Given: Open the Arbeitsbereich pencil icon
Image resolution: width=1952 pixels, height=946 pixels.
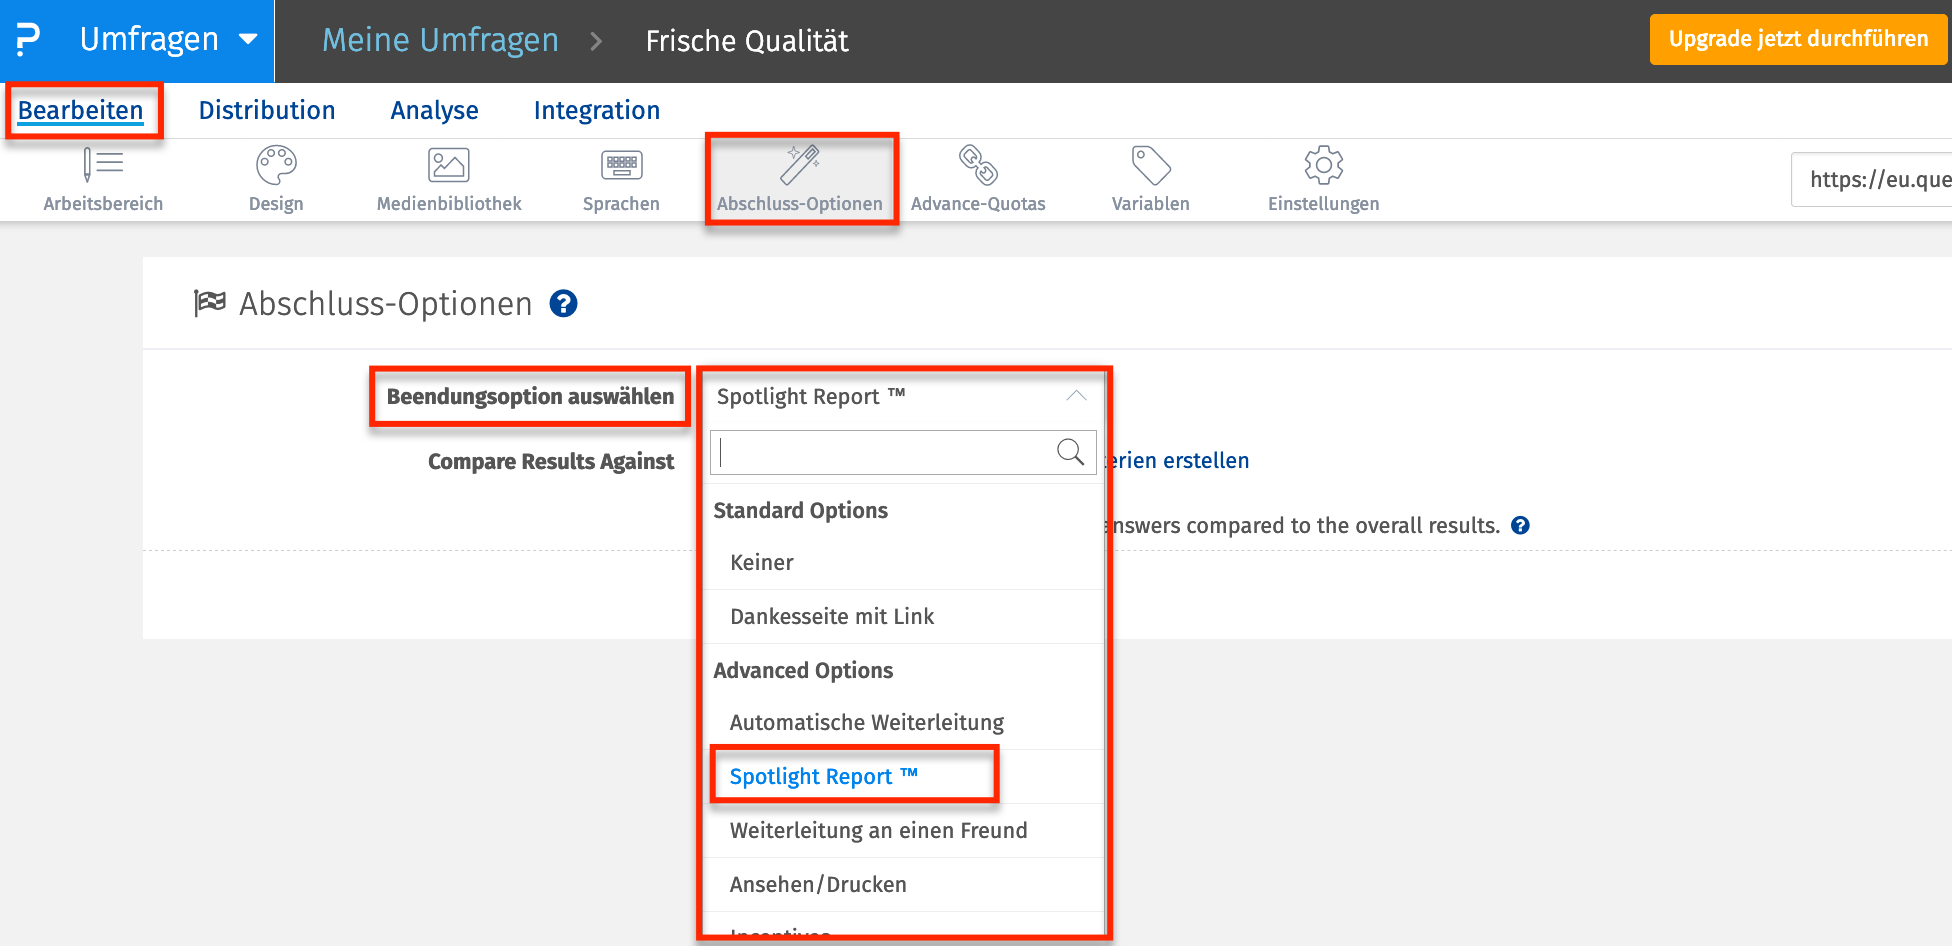Looking at the screenshot, I should [x=103, y=165].
